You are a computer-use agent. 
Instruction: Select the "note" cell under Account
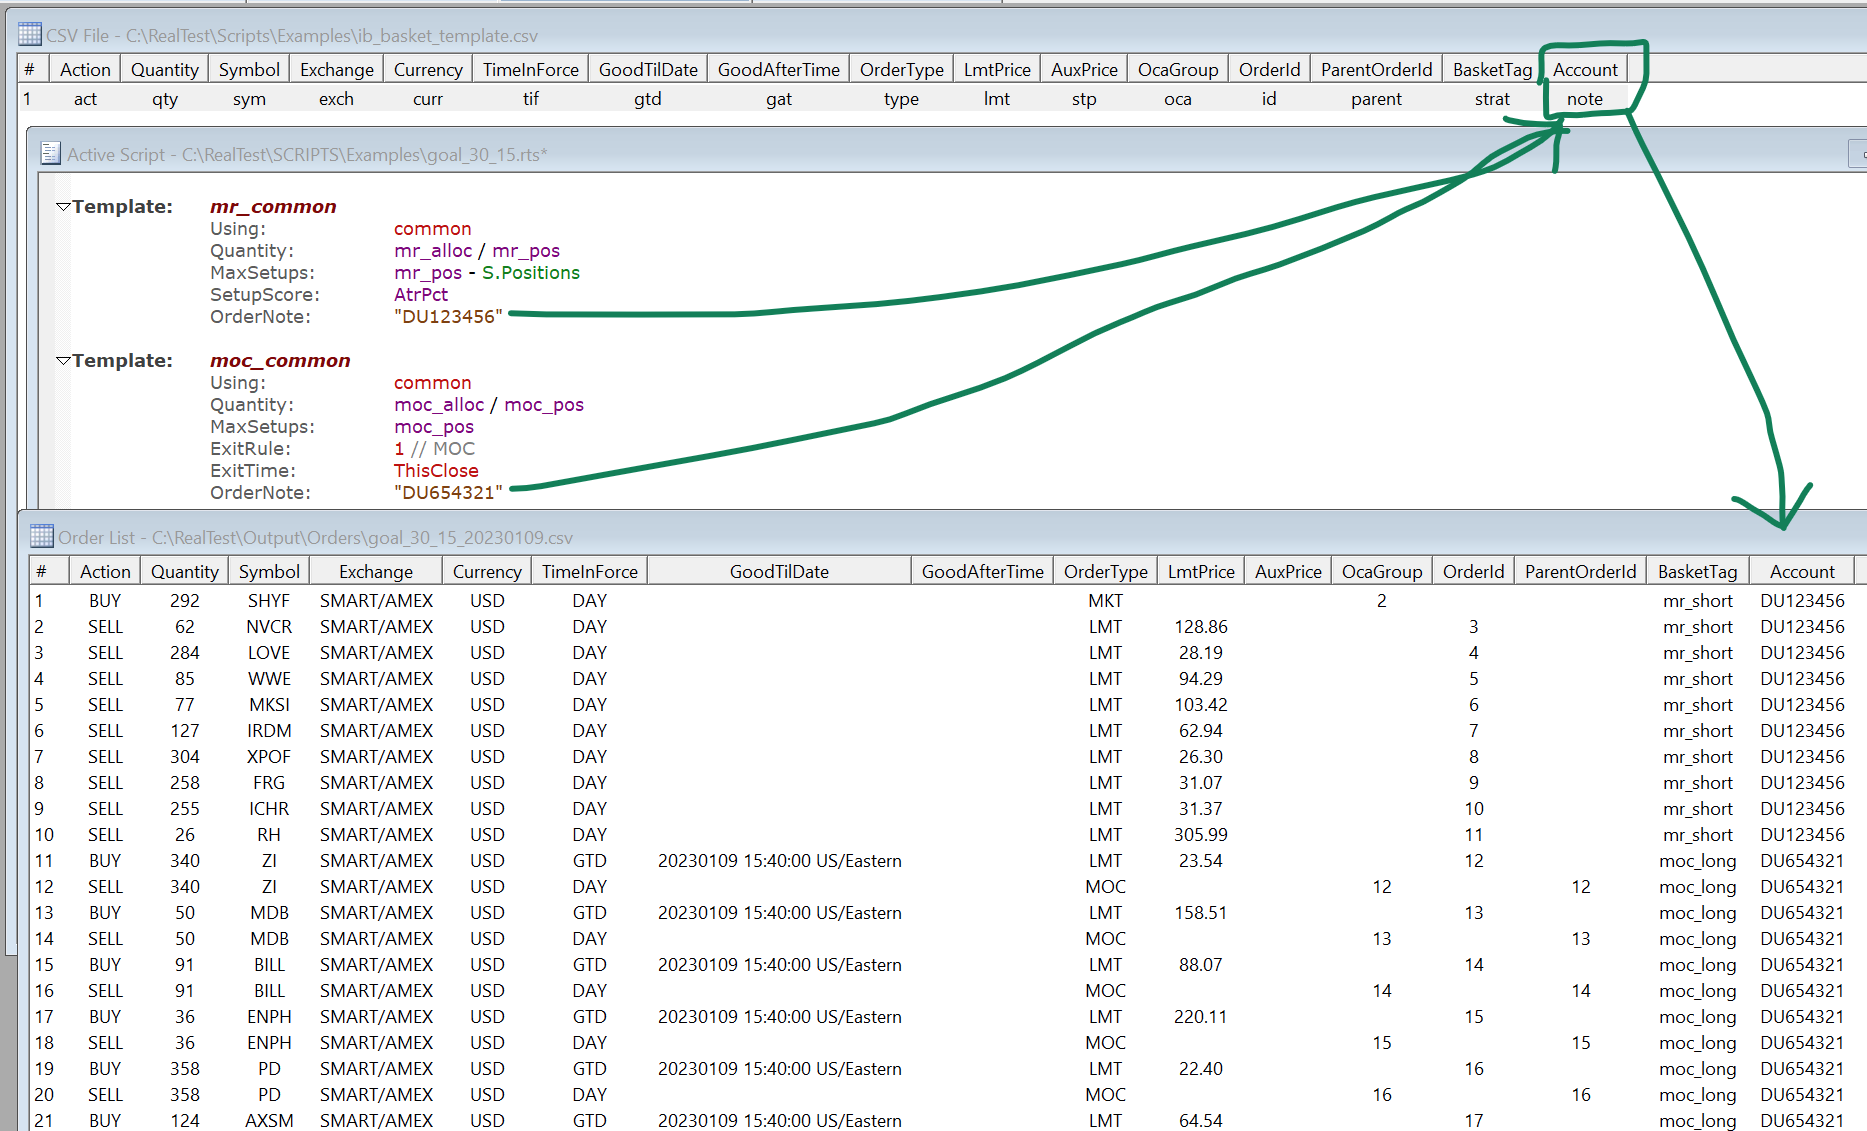[x=1584, y=99]
